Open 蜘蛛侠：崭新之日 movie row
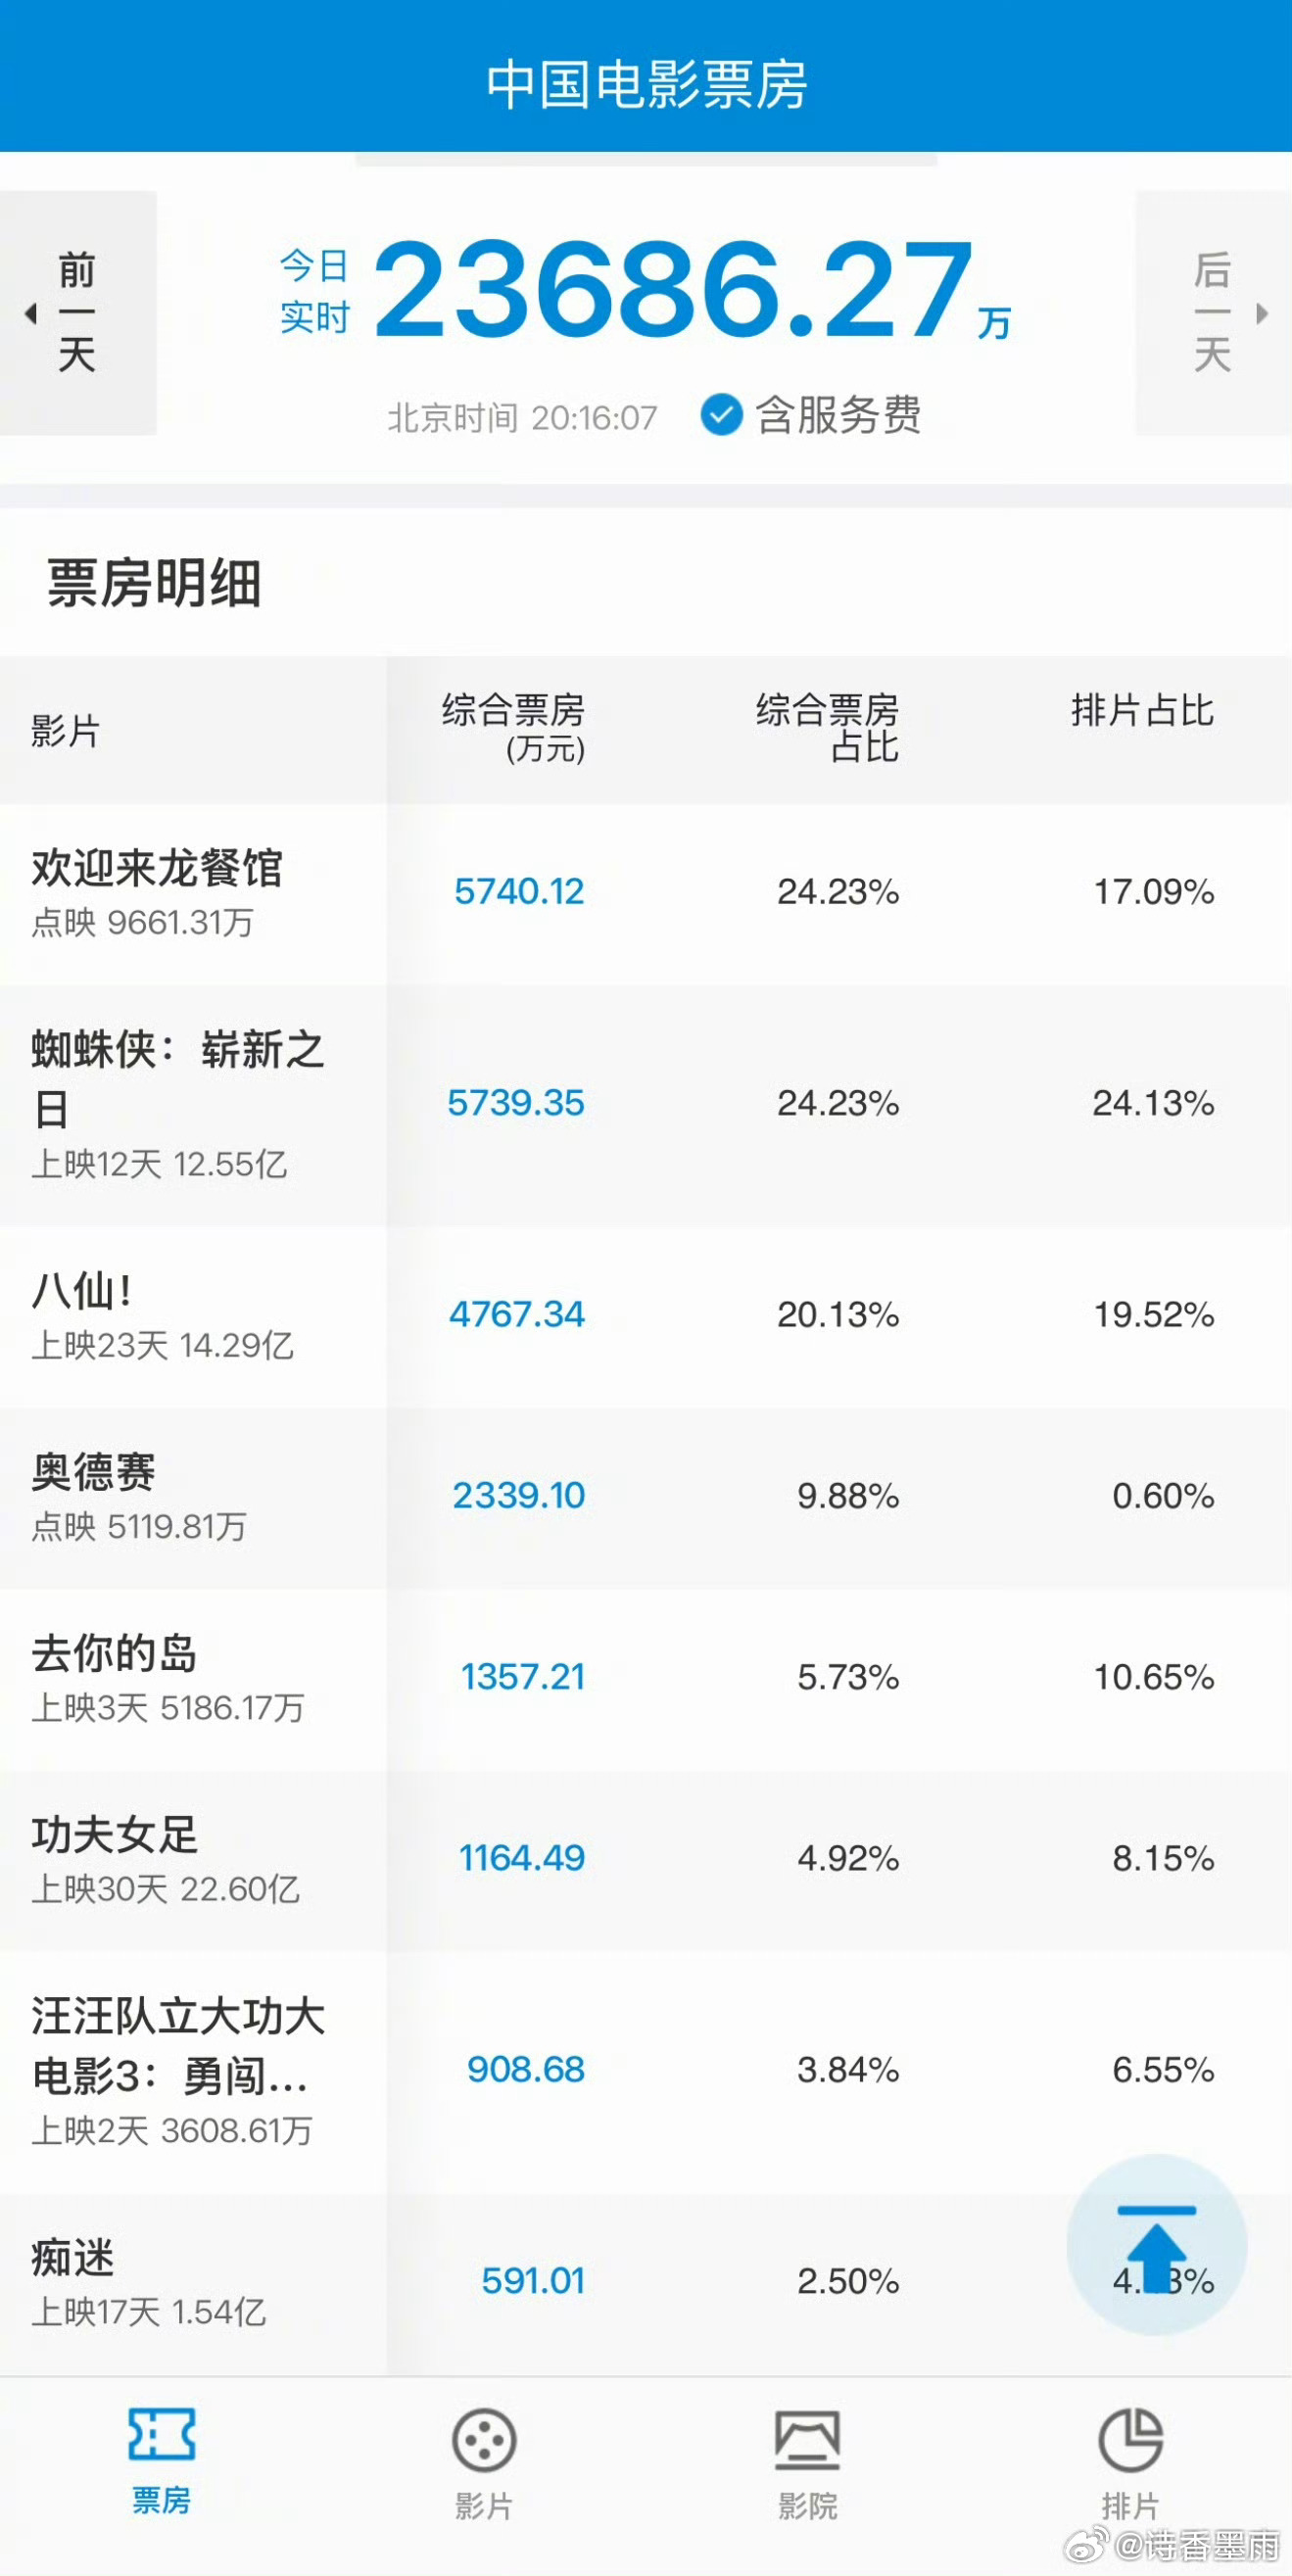The height and width of the screenshot is (2576, 1292). [646, 1105]
